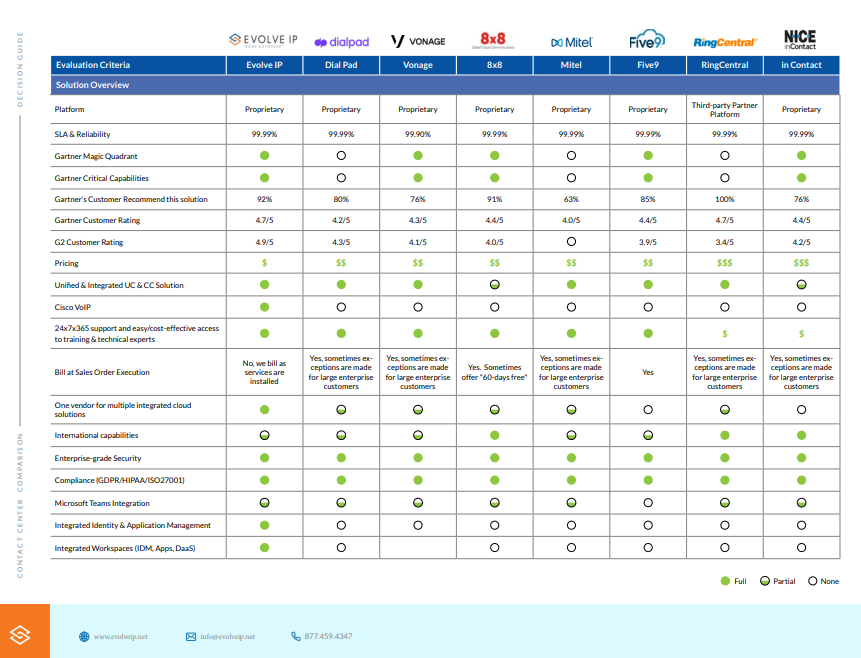Click the Microsoft Teams Integration row label
Screen dimensions: 861x658
(102, 503)
